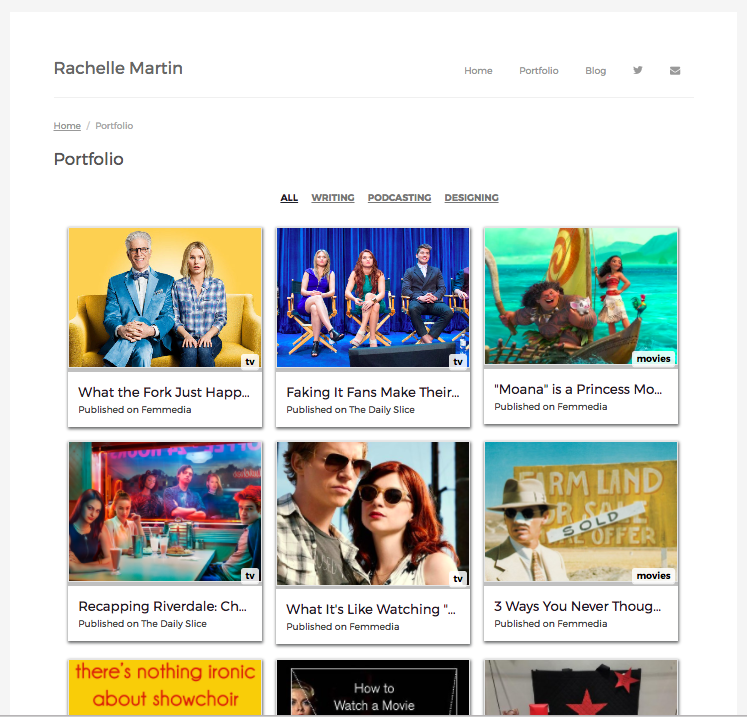This screenshot has width=747, height=717.
Task: Click title "Moana" is a Princess Mo...
Action: [x=578, y=389]
